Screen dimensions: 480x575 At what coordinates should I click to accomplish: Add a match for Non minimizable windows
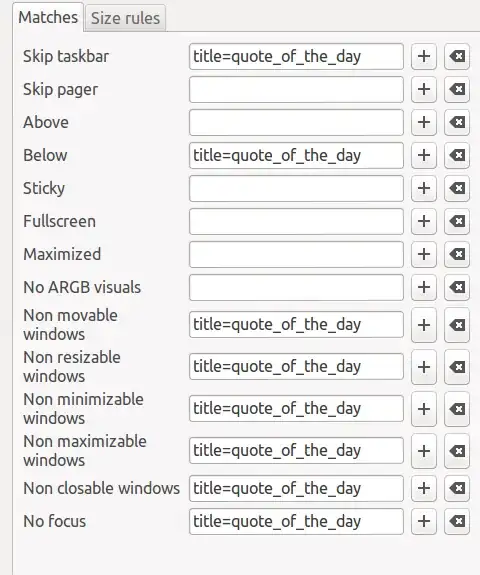424,409
